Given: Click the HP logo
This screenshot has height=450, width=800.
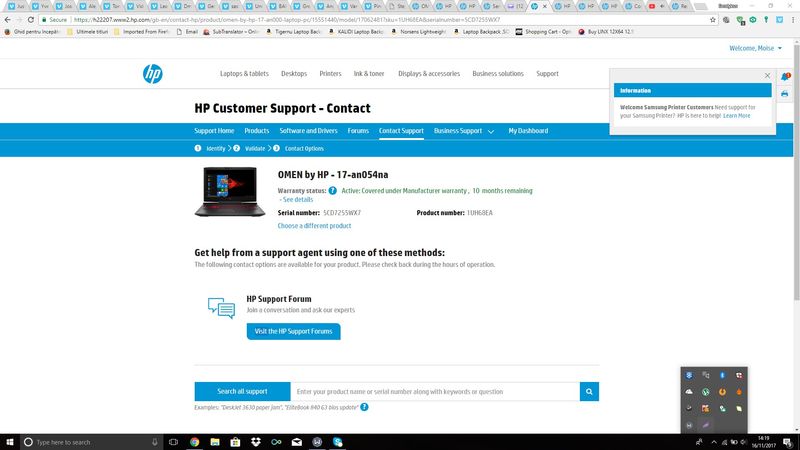Looking at the screenshot, I should [153, 74].
